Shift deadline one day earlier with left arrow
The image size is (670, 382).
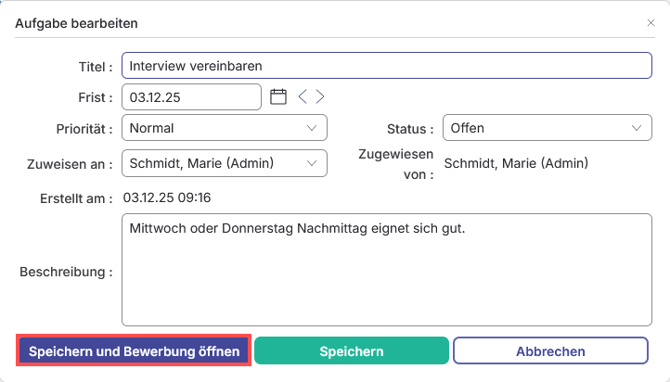[303, 97]
